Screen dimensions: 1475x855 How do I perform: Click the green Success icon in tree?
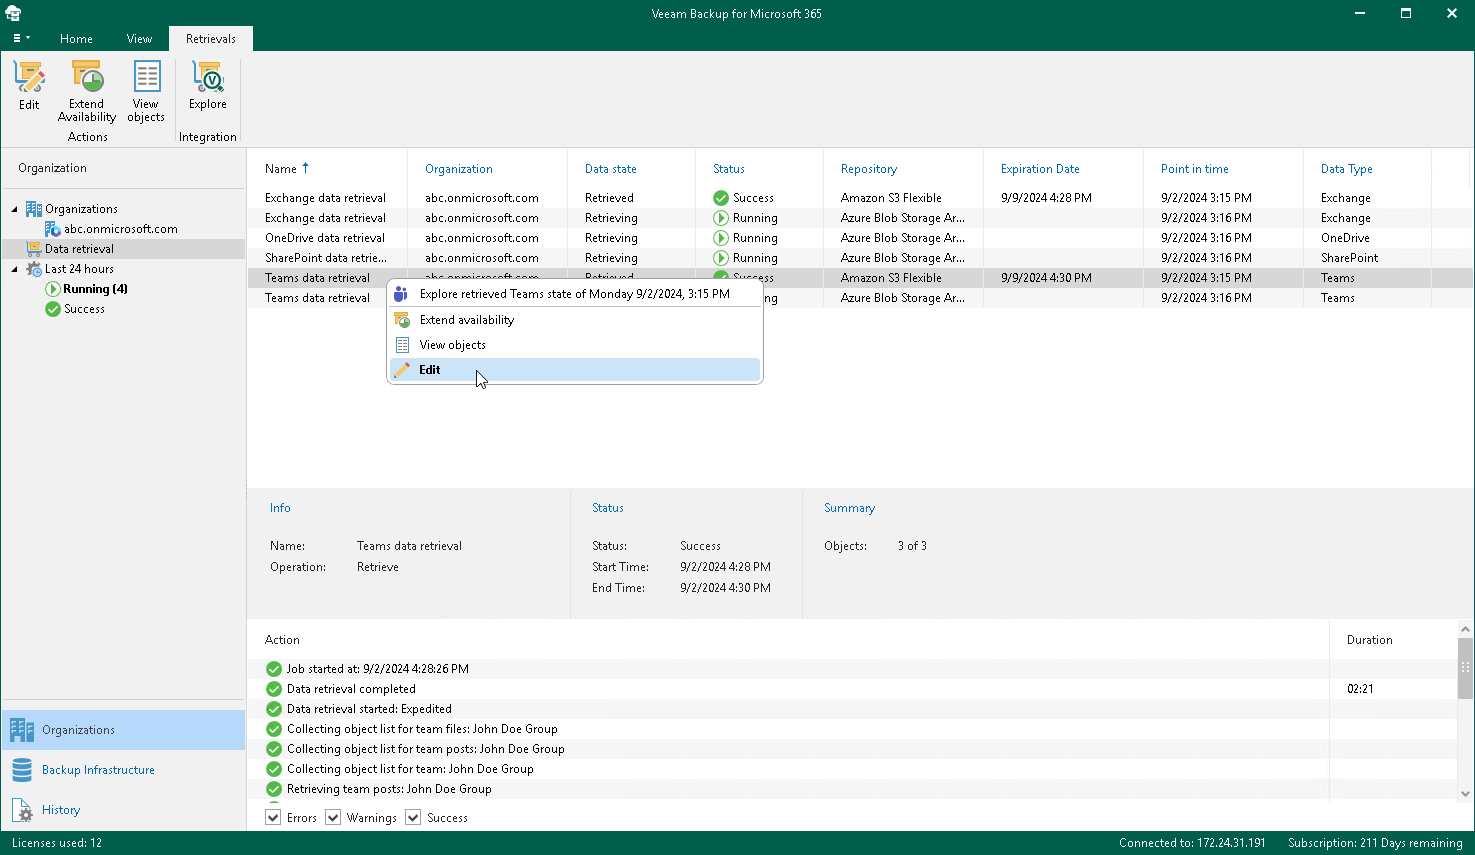tap(53, 309)
